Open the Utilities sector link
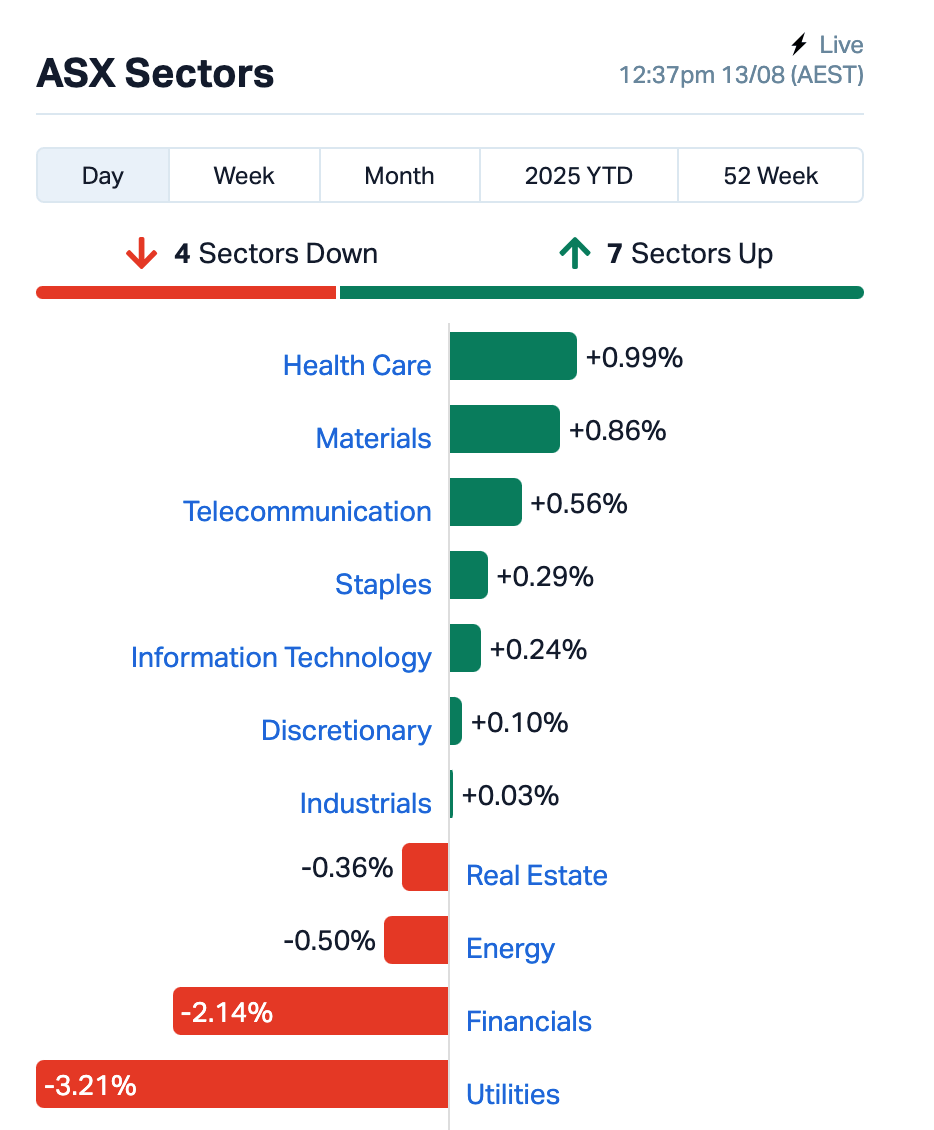 pyautogui.click(x=513, y=1095)
